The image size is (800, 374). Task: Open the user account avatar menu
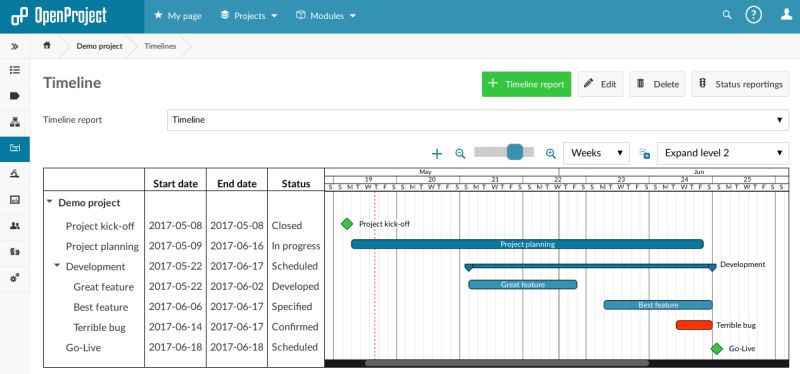click(x=786, y=15)
